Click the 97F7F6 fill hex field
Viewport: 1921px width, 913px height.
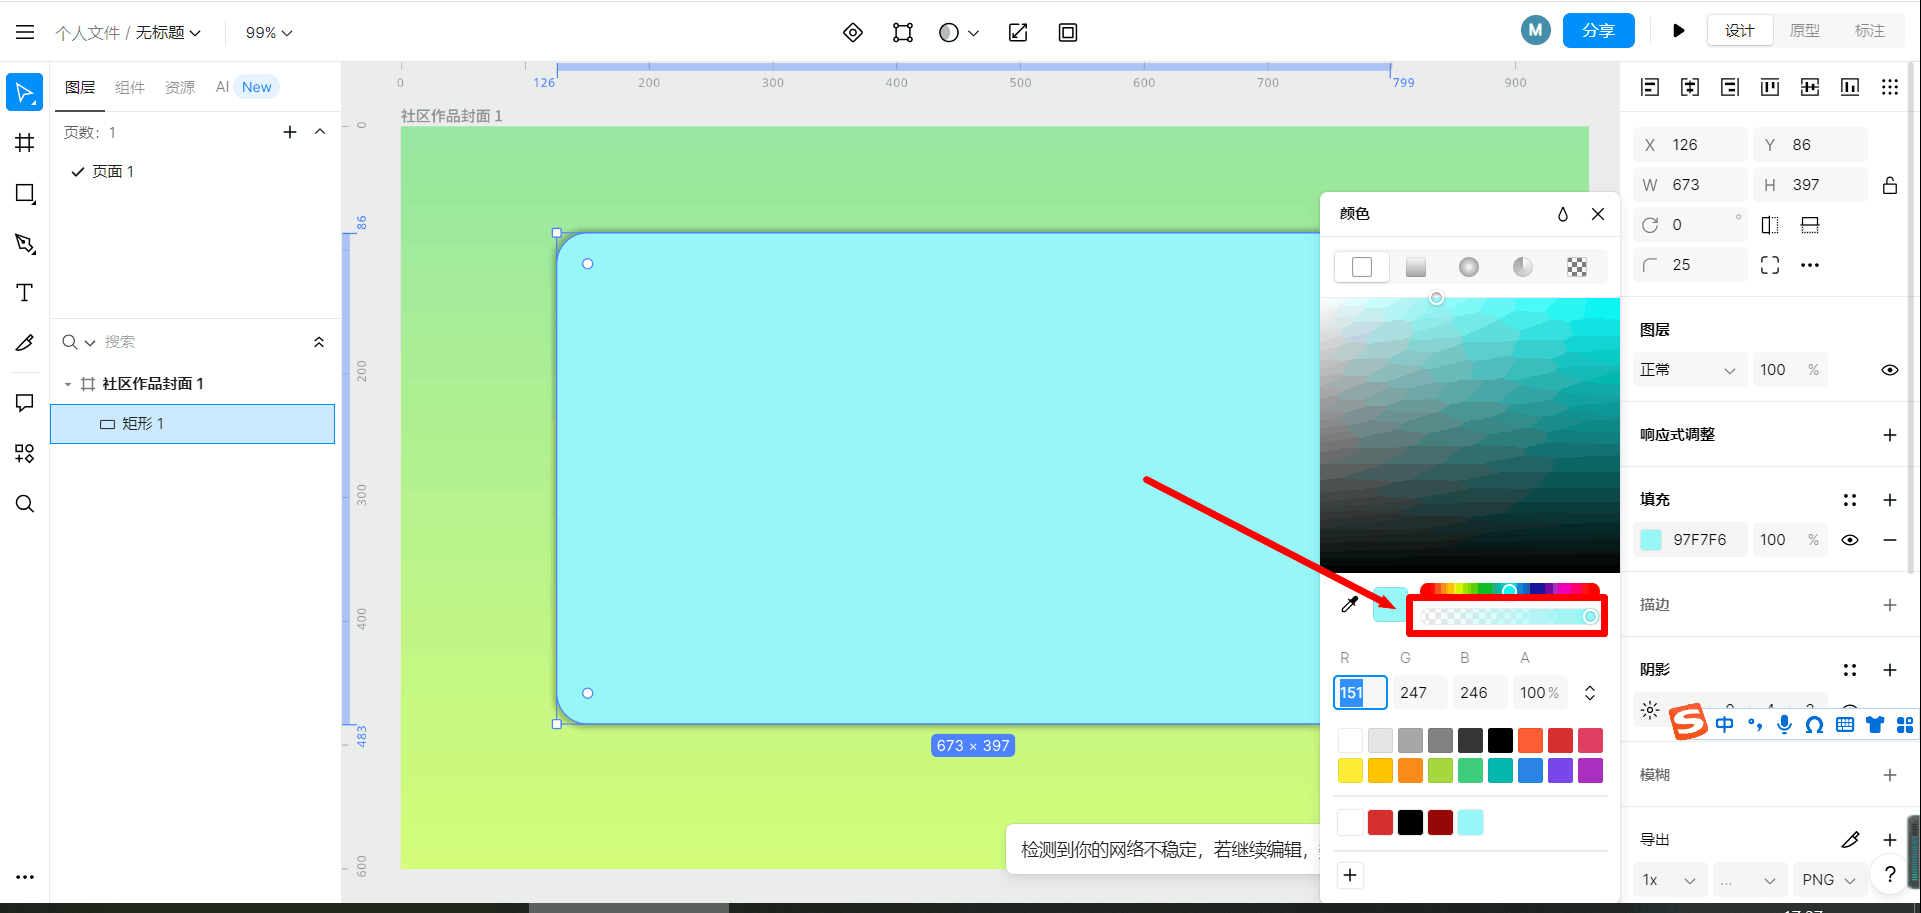(x=1700, y=540)
